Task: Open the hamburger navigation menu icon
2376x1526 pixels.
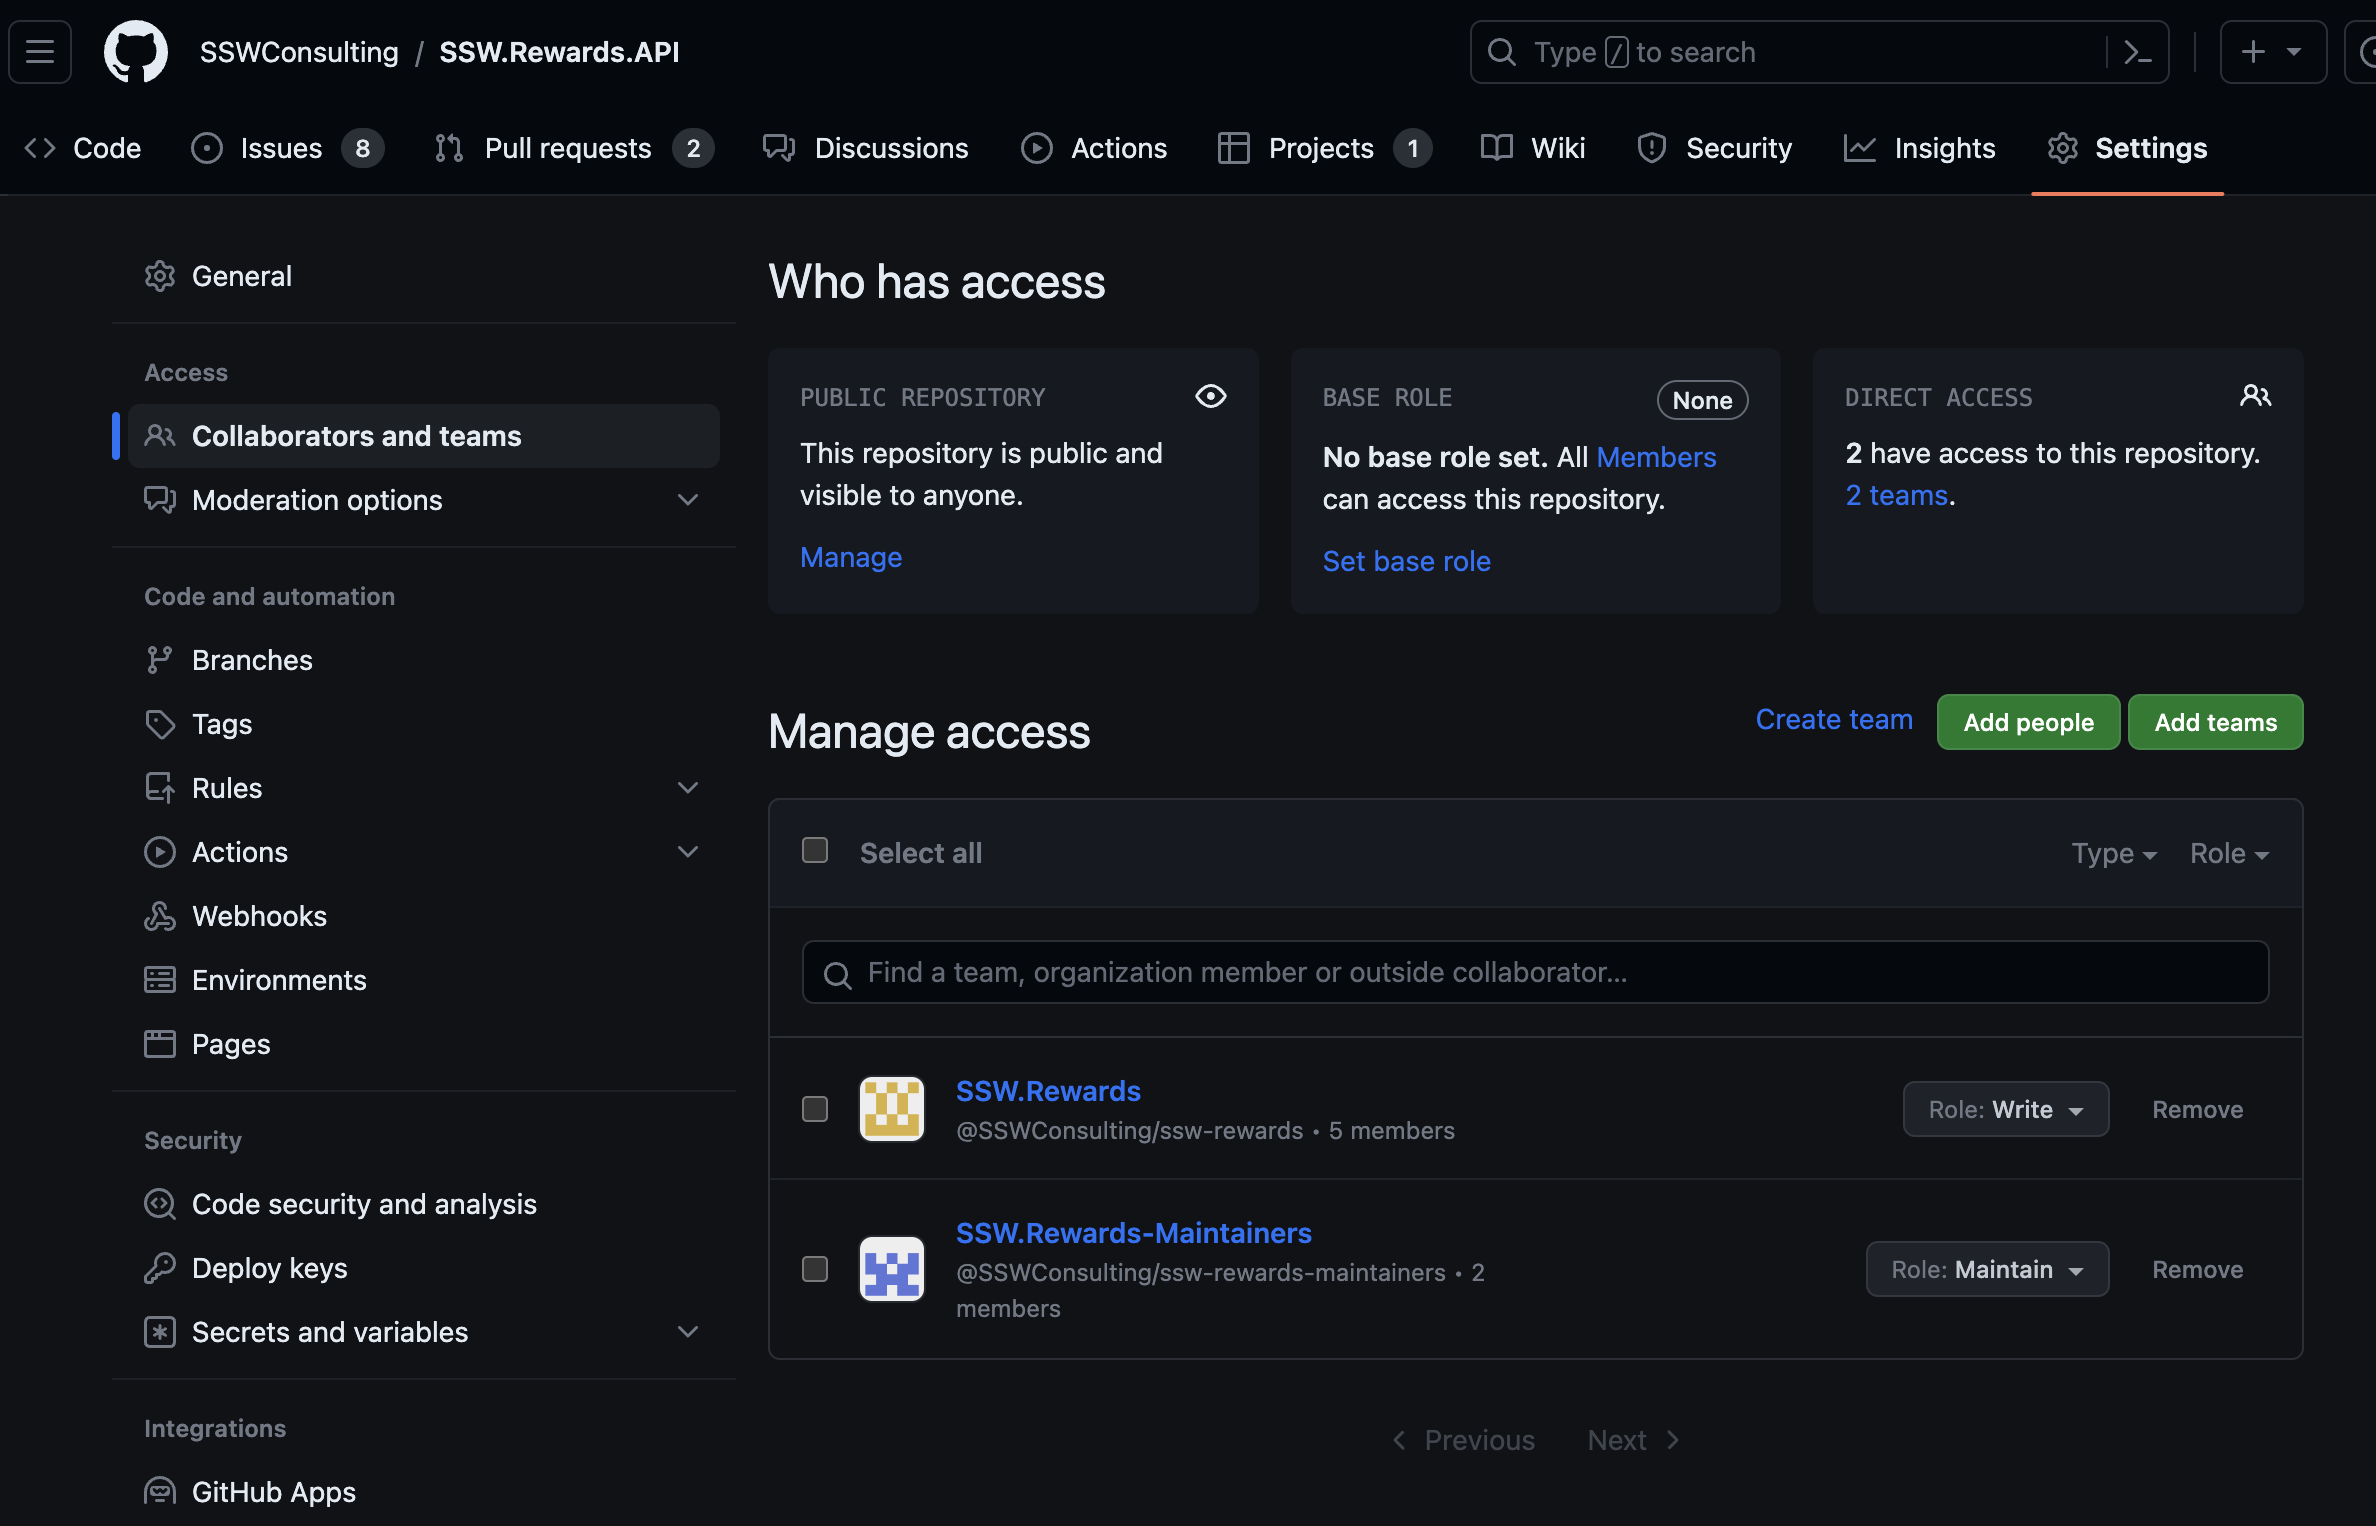Action: point(40,52)
